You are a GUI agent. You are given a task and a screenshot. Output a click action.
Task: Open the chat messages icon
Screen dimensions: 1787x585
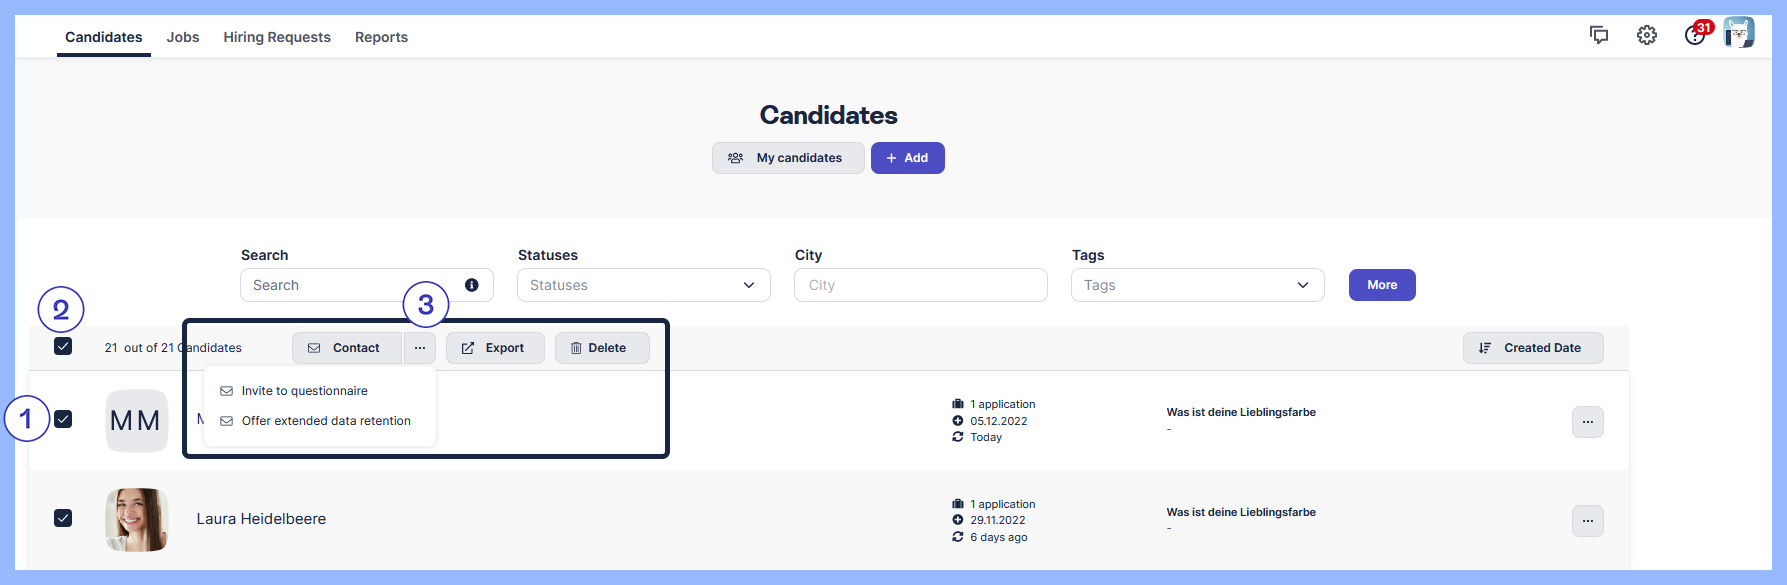coord(1599,35)
